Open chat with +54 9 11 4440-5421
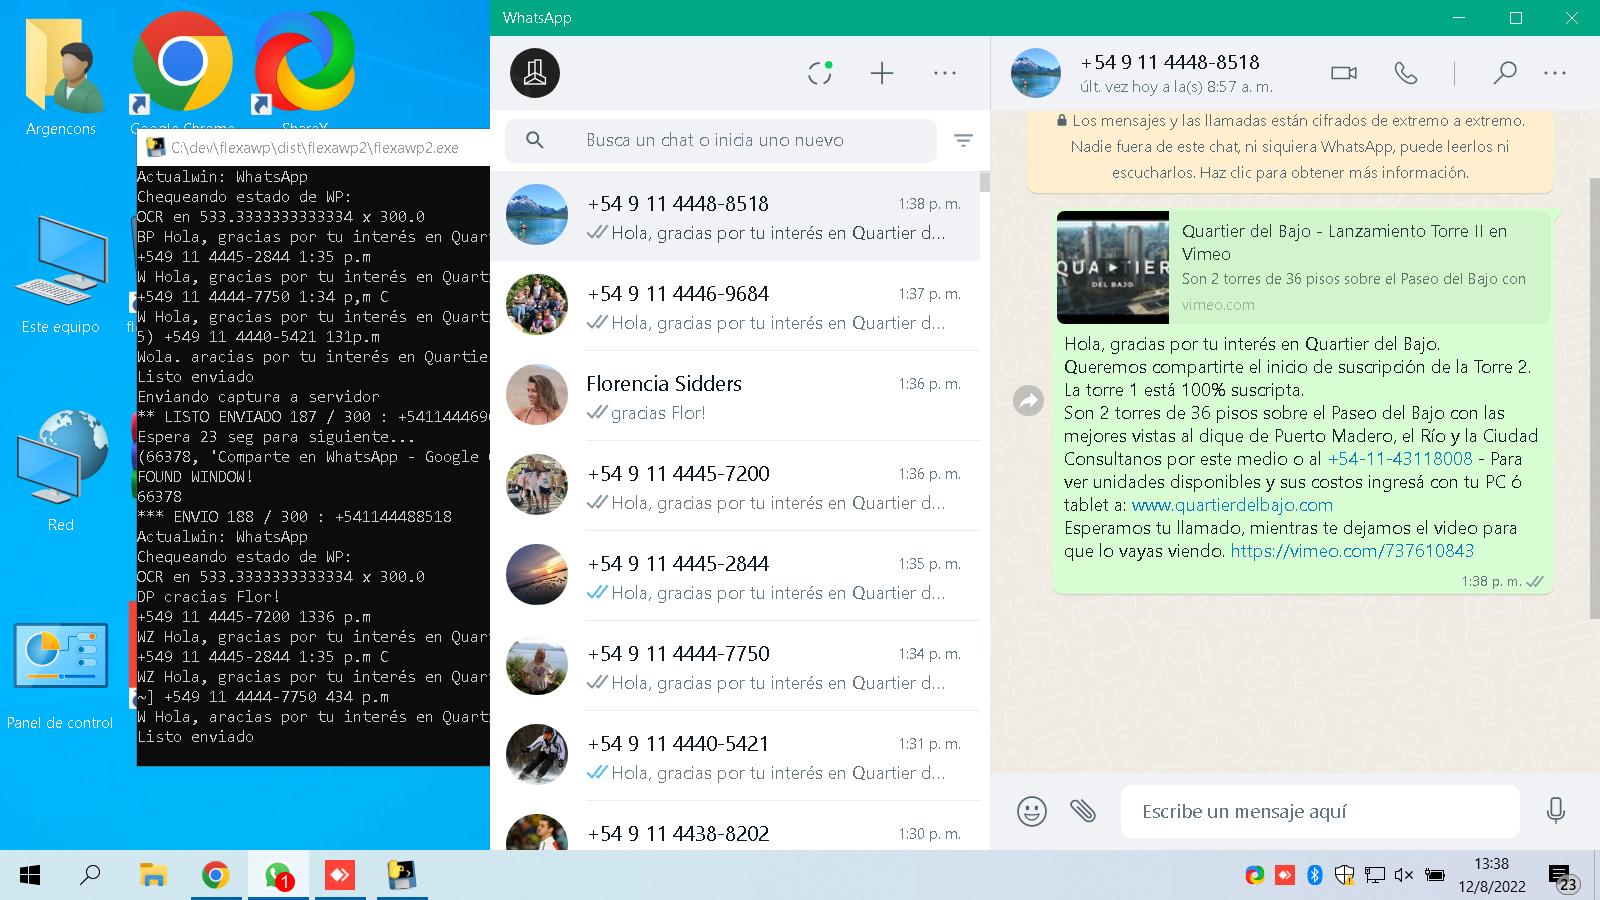1600x900 pixels. tap(735, 756)
